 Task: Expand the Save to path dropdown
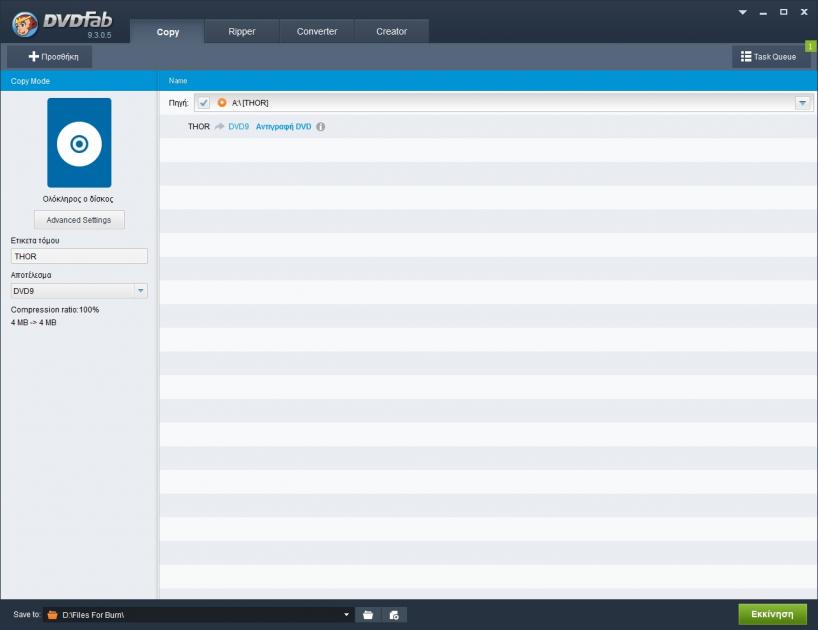click(346, 614)
